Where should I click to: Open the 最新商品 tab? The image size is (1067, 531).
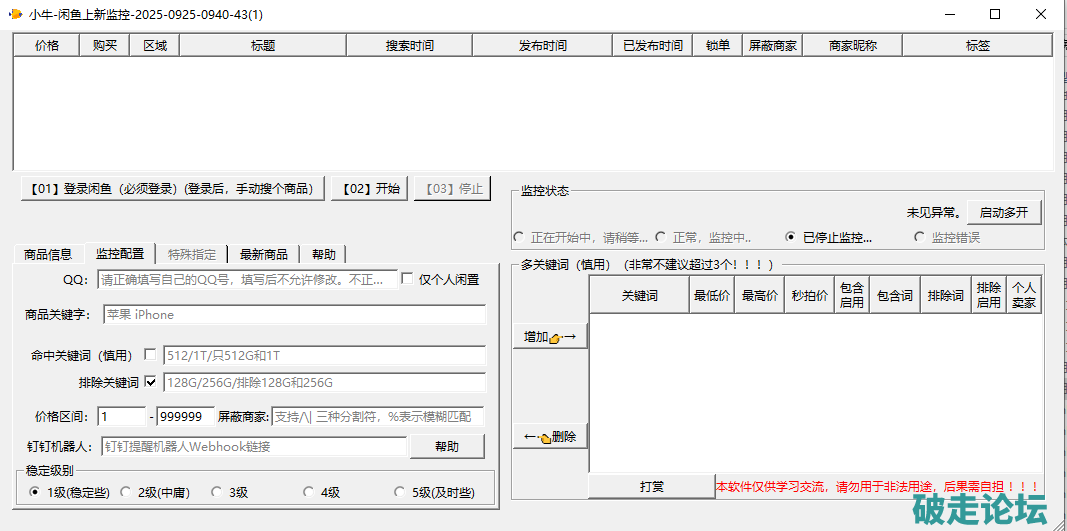point(263,254)
